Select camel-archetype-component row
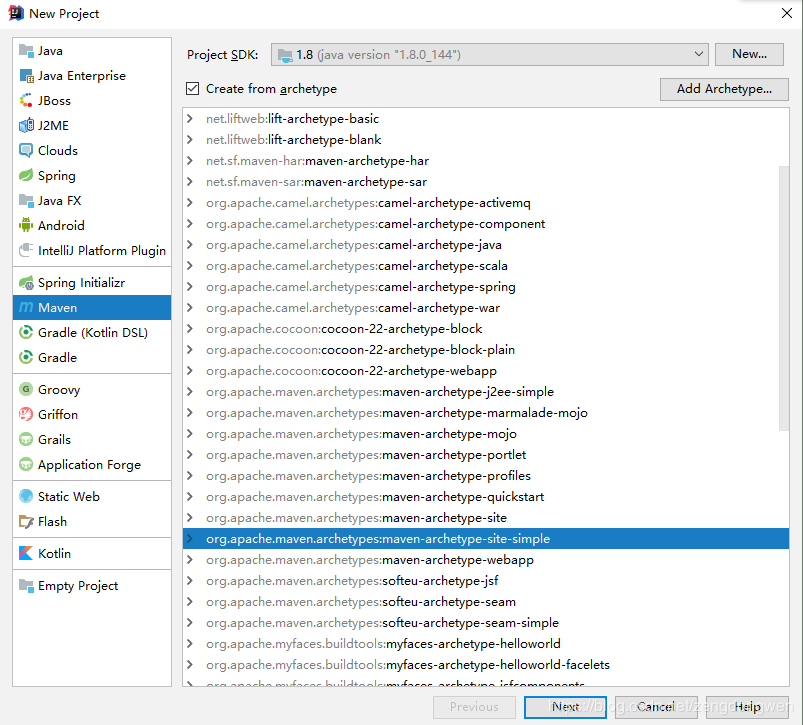 [x=485, y=224]
